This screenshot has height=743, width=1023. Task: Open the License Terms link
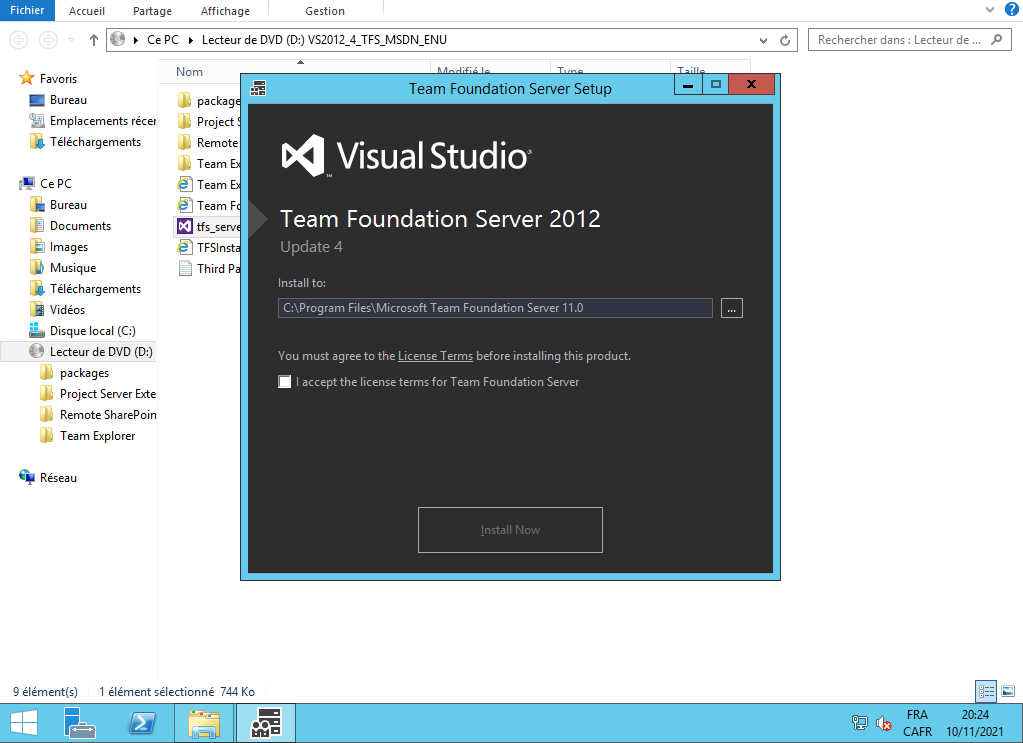coord(435,356)
